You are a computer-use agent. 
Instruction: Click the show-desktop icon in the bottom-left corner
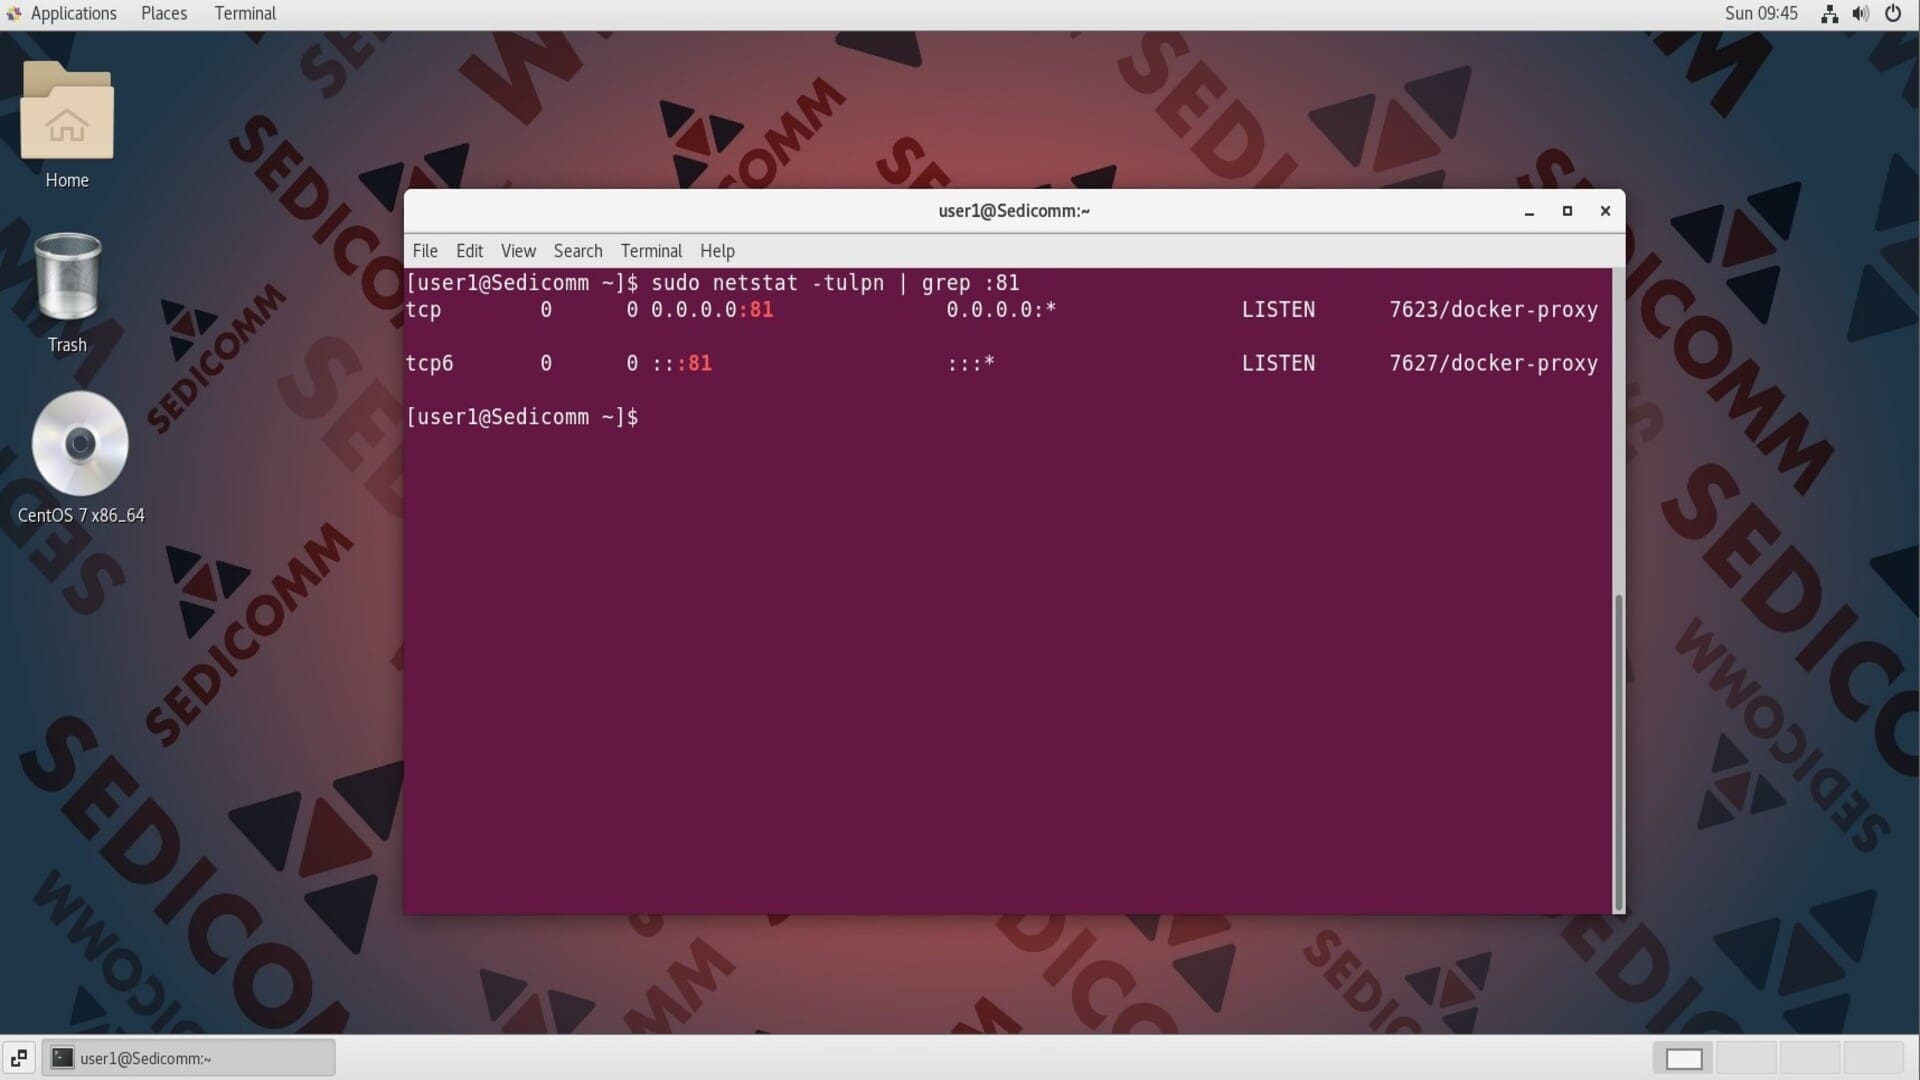(18, 1057)
